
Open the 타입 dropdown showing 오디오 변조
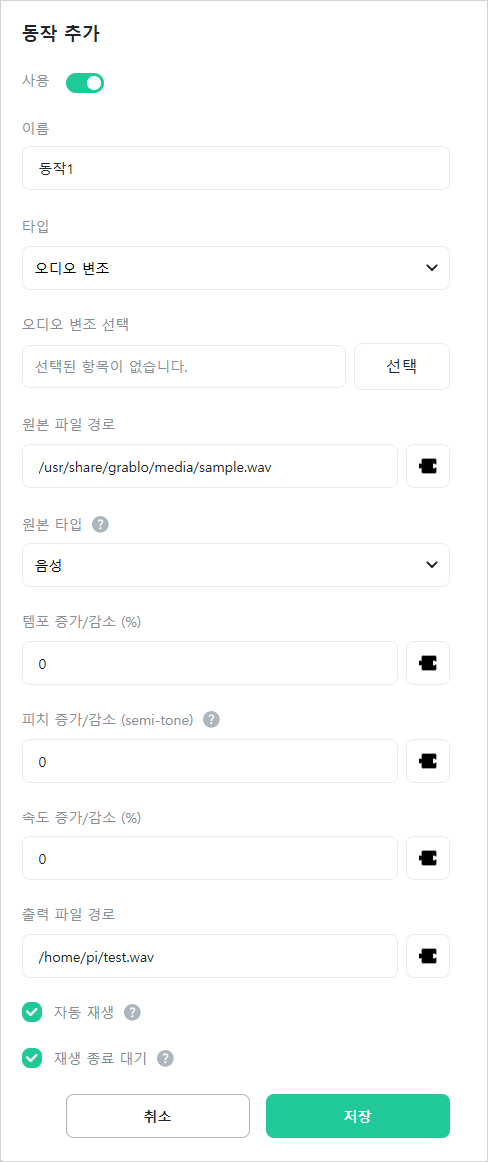pos(236,268)
